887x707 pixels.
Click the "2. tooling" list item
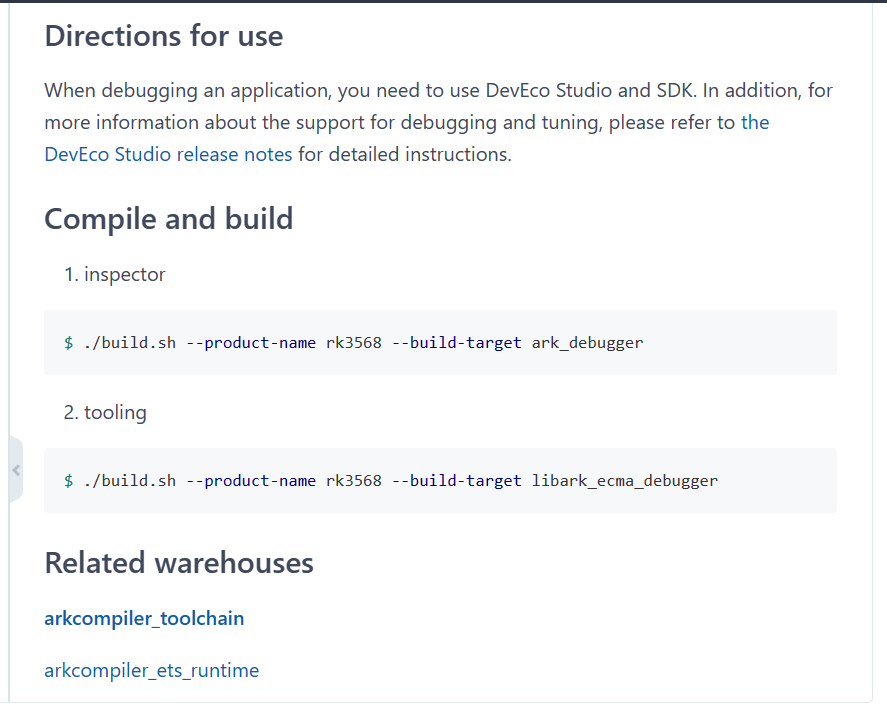coord(105,412)
